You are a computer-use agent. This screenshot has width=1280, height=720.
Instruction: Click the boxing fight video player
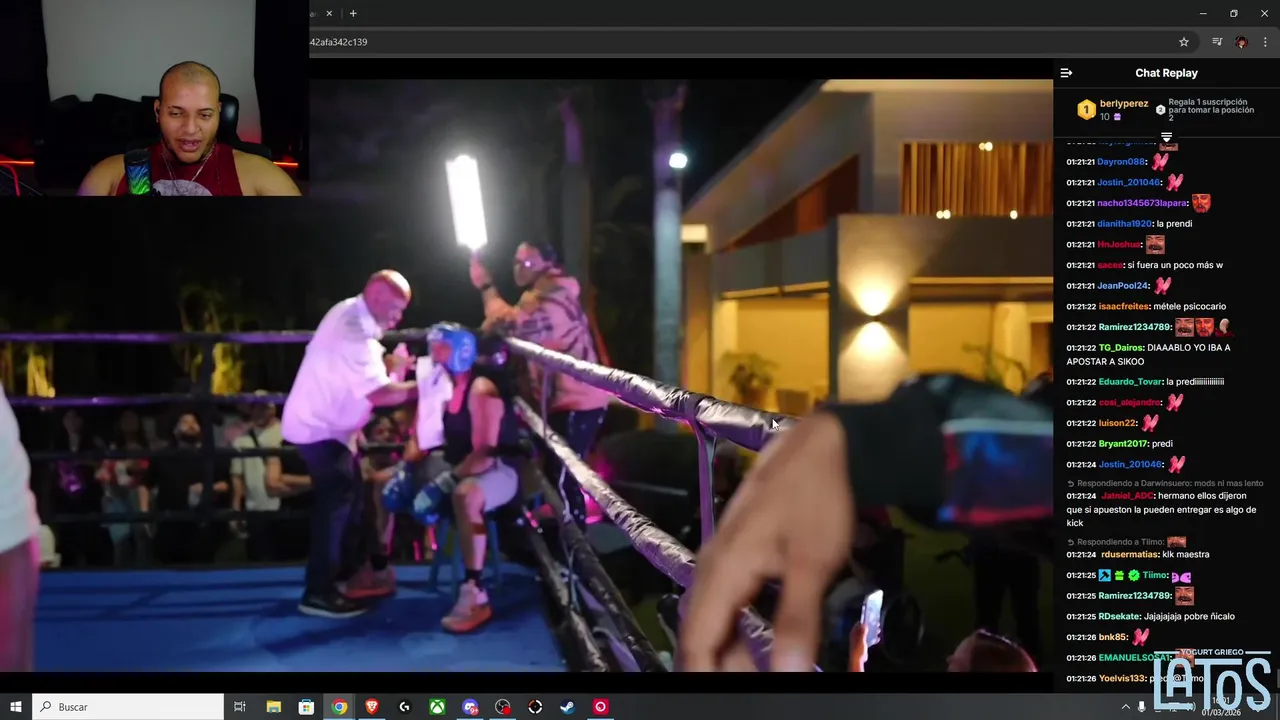click(x=526, y=376)
